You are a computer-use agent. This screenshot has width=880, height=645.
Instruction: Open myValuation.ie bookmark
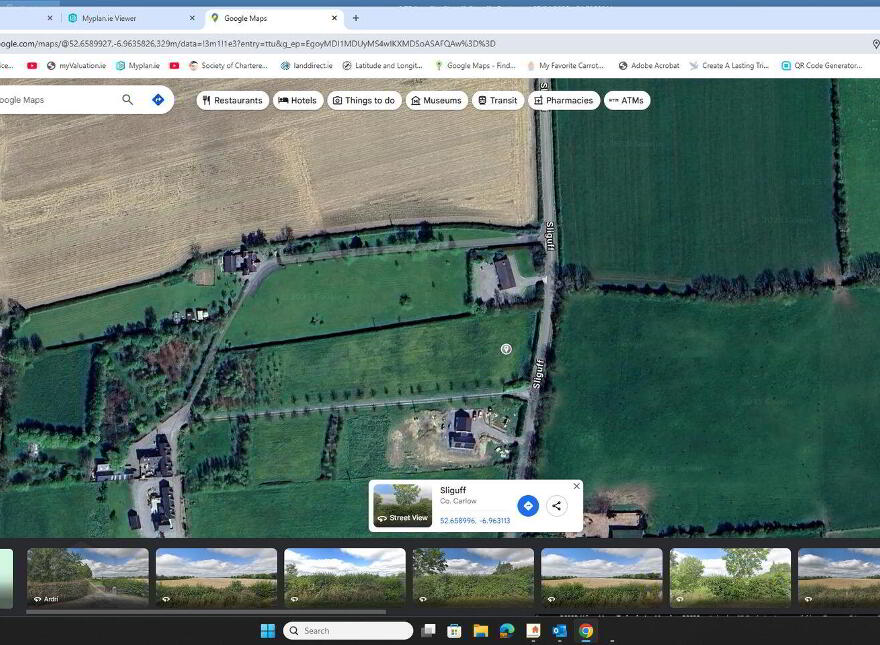76,66
